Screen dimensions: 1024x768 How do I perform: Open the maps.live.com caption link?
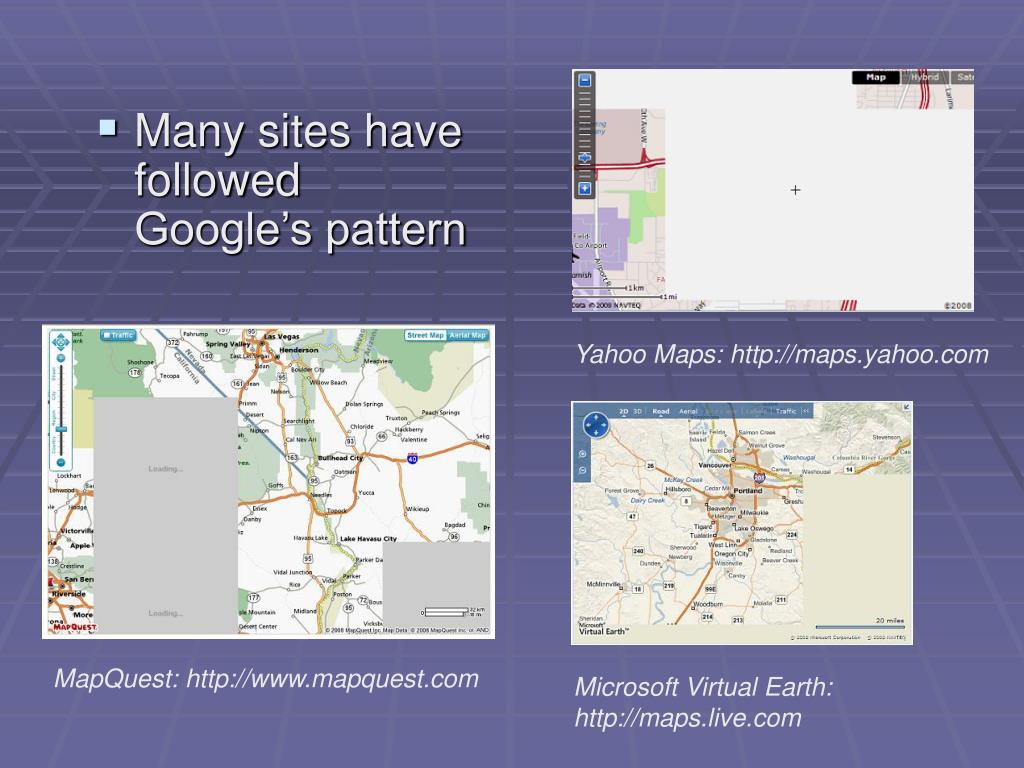pos(688,718)
